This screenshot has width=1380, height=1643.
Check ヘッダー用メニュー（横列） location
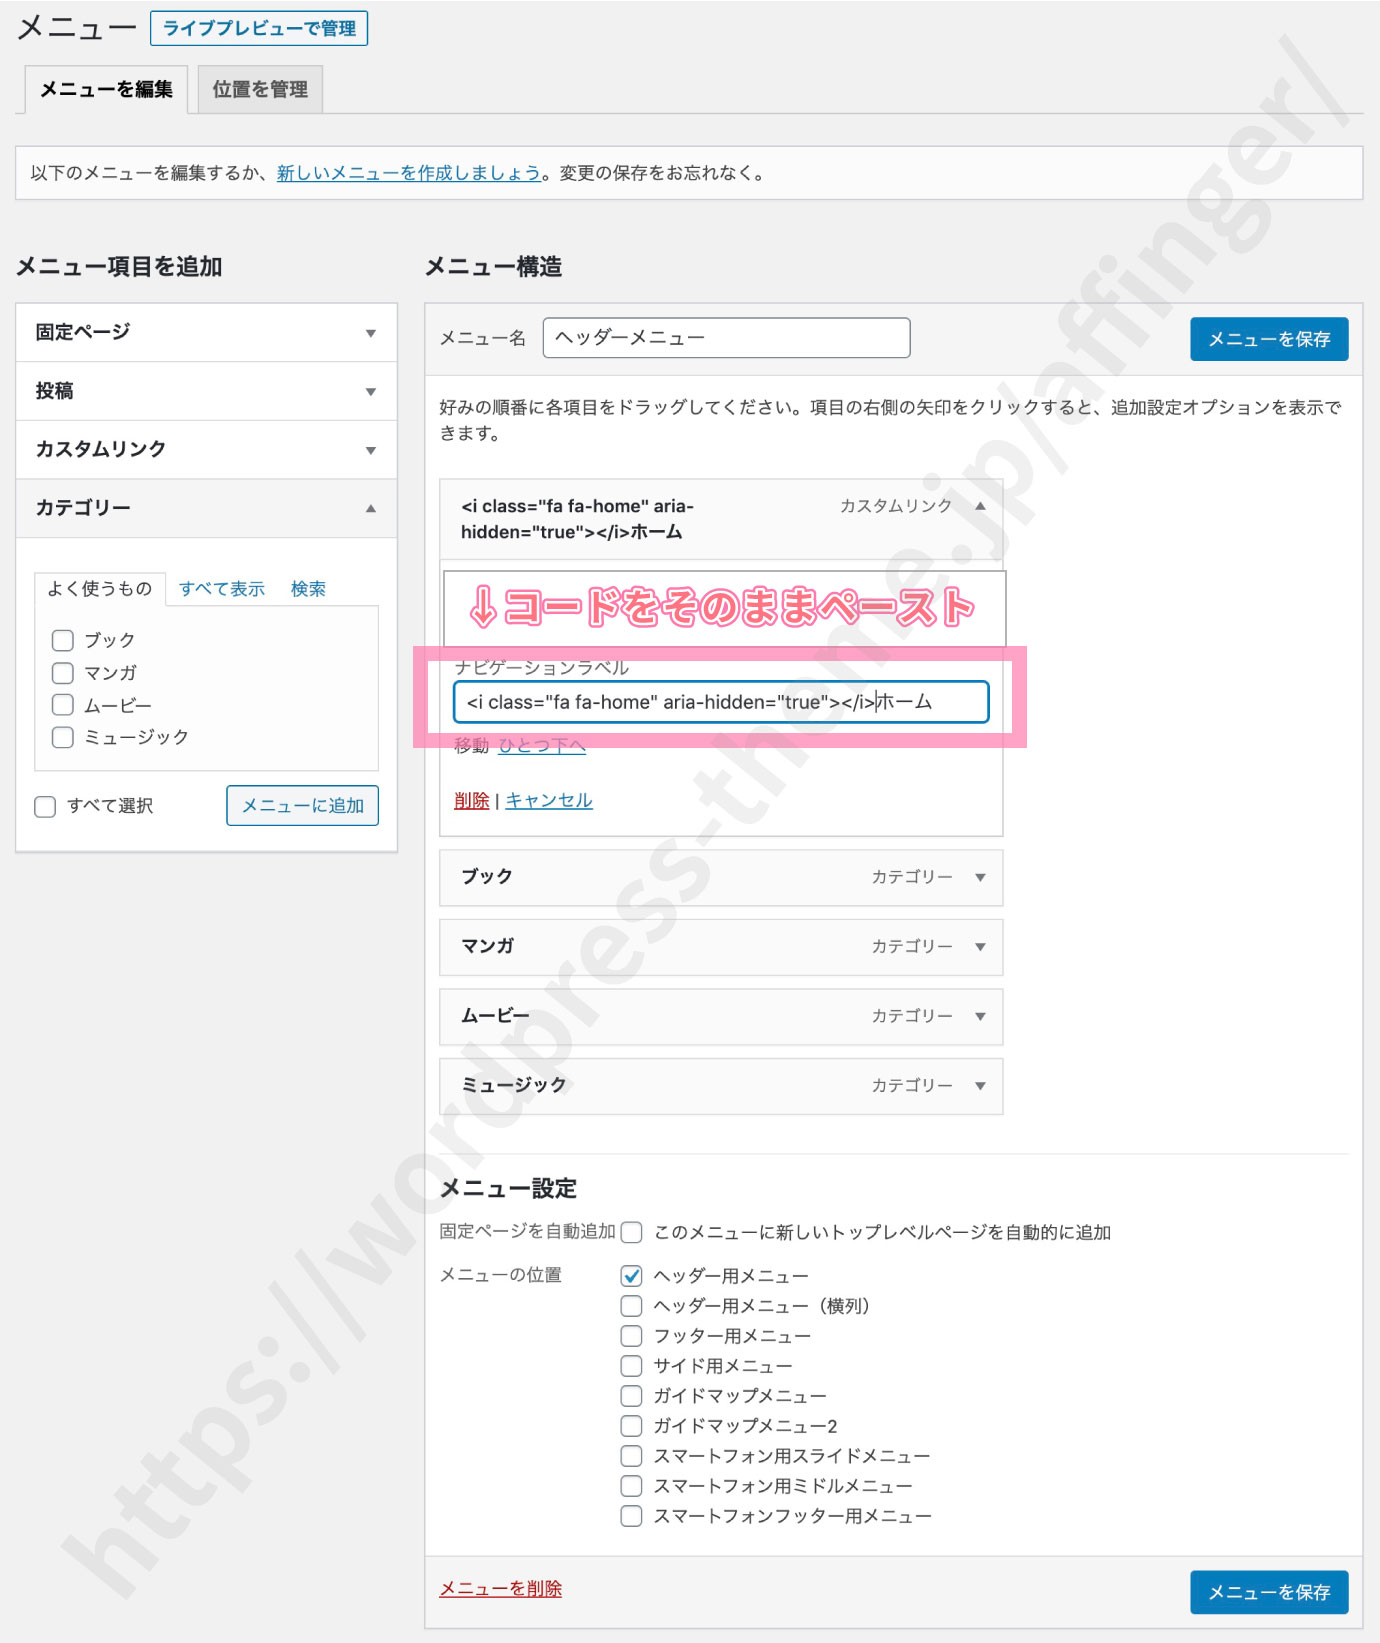[631, 1306]
